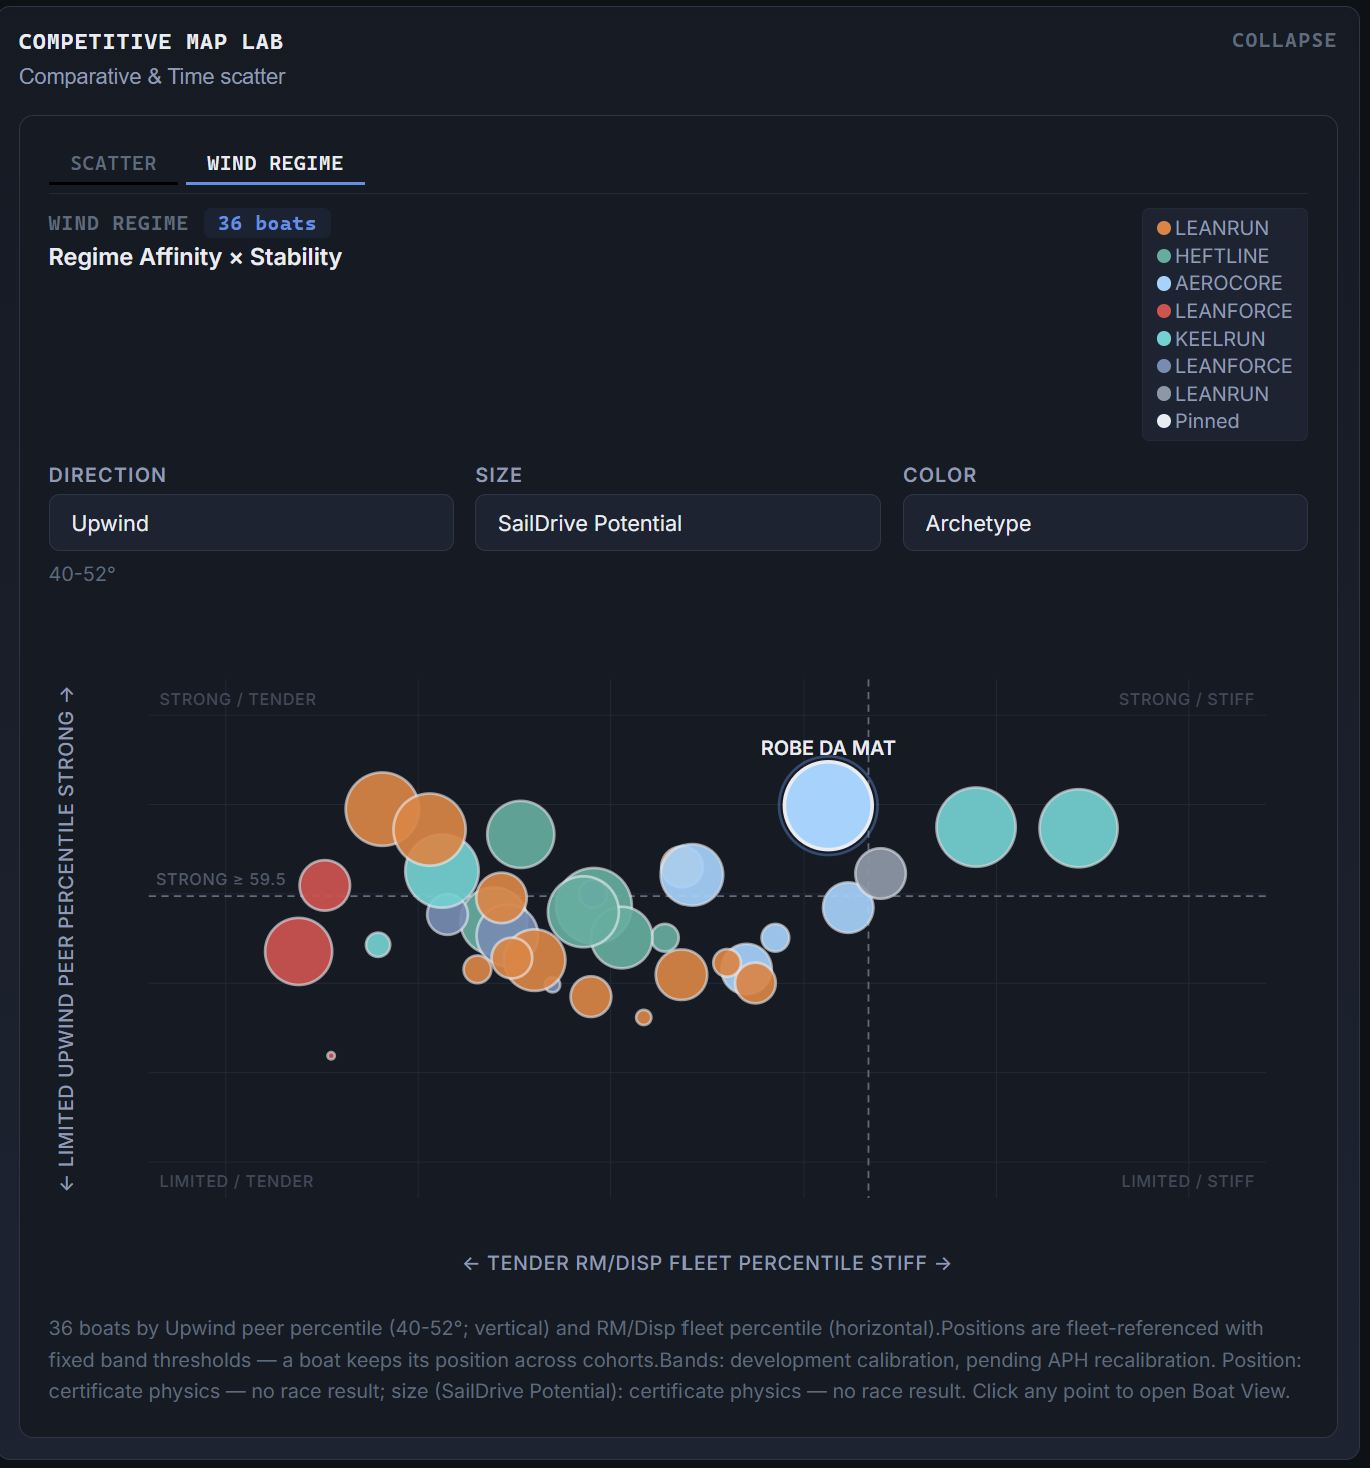1370x1468 pixels.
Task: Click the tiny red dot at the chart's bottom left
Action: 331,1056
